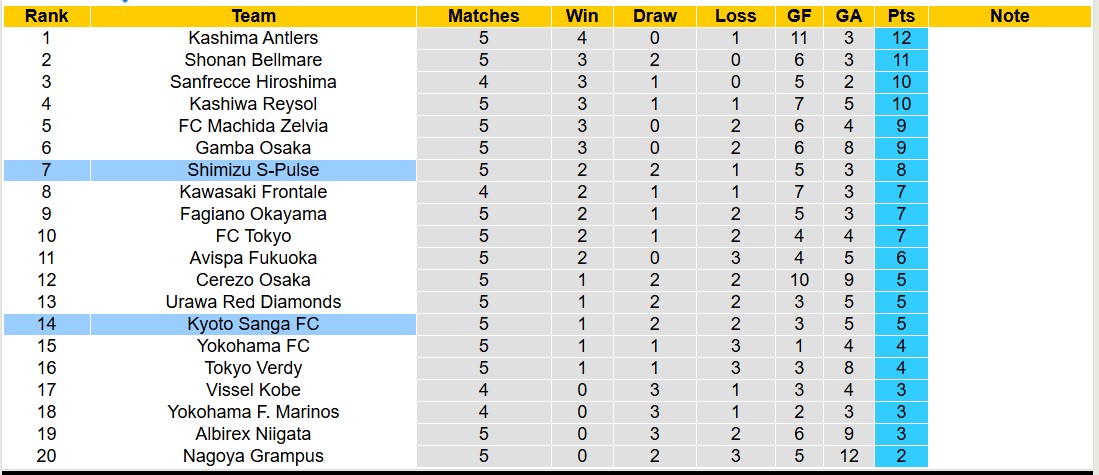Screen dimensions: 1099x475
Task: Select Nagoya Grampus at the bottom
Action: click(253, 456)
